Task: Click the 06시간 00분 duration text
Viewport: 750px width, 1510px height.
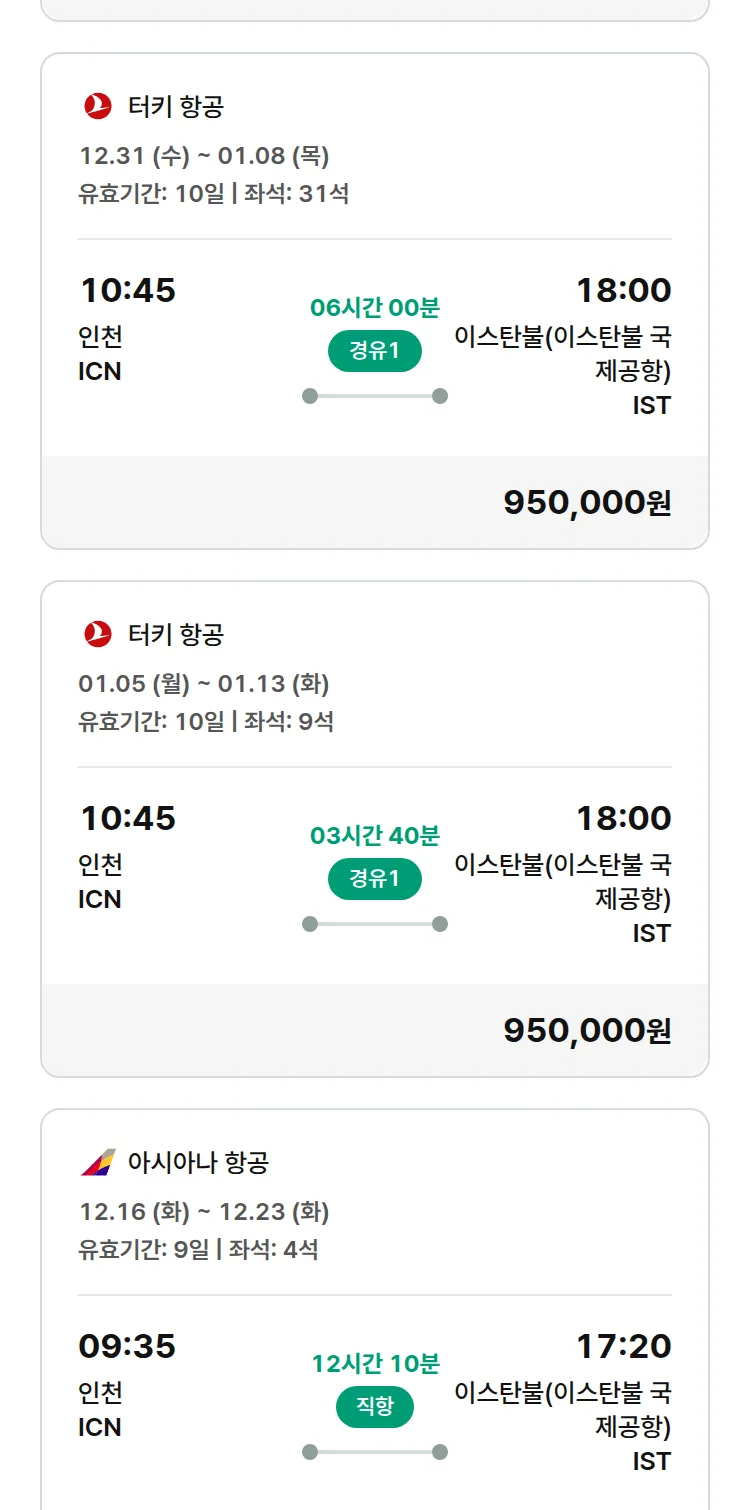Action: coord(375,308)
